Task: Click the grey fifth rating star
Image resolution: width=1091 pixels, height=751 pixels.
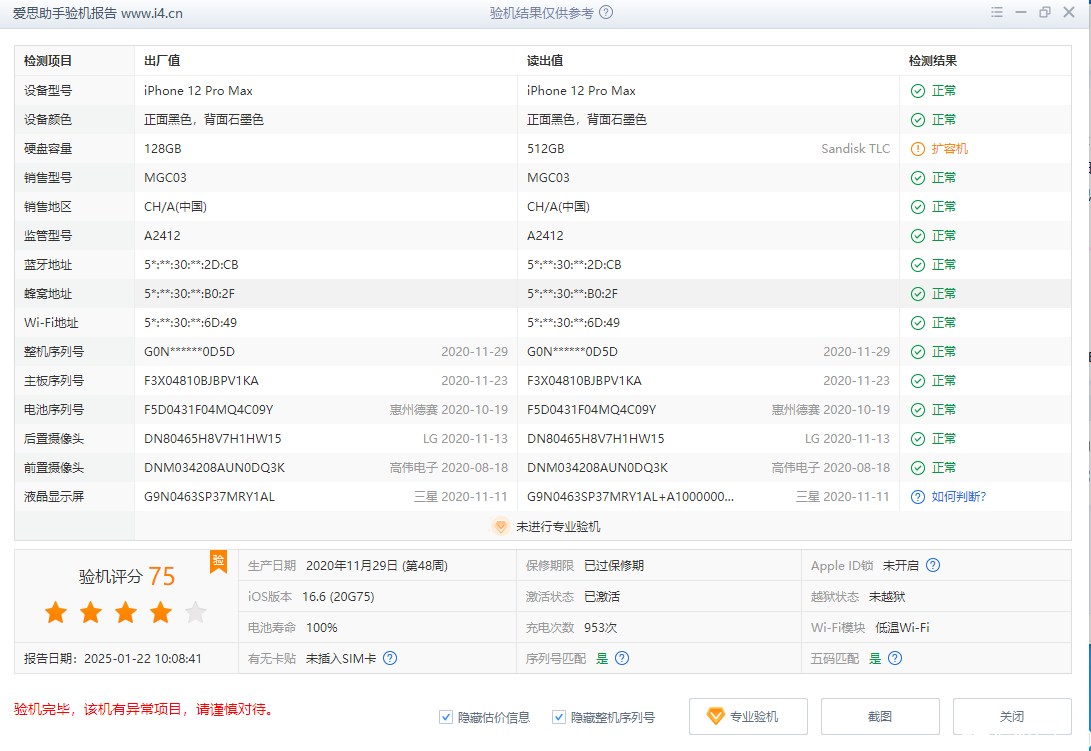Action: pos(196,613)
